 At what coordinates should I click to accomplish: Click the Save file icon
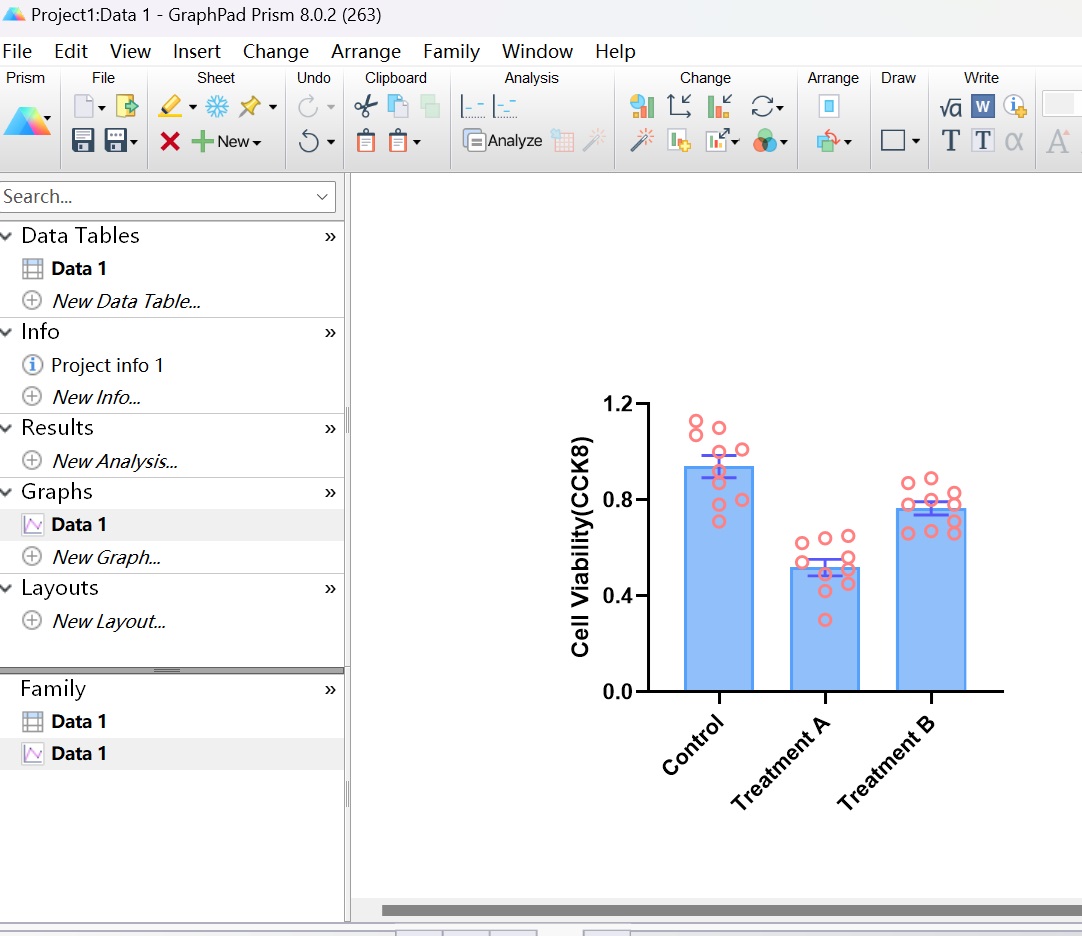83,141
